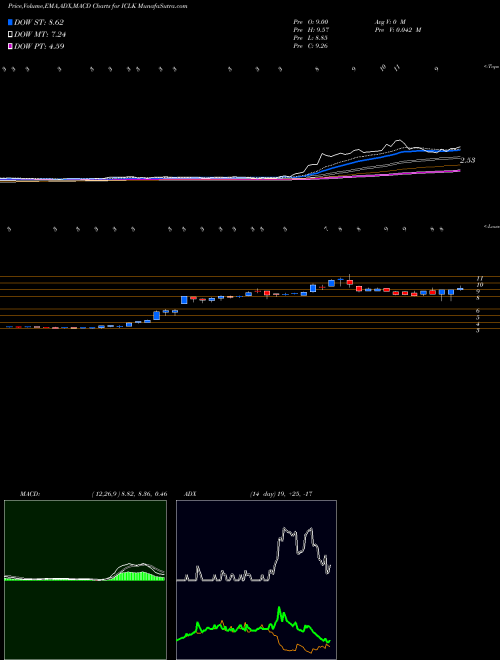Click the '<Tops' row label
This screenshot has height=660, width=500.
click(x=491, y=67)
